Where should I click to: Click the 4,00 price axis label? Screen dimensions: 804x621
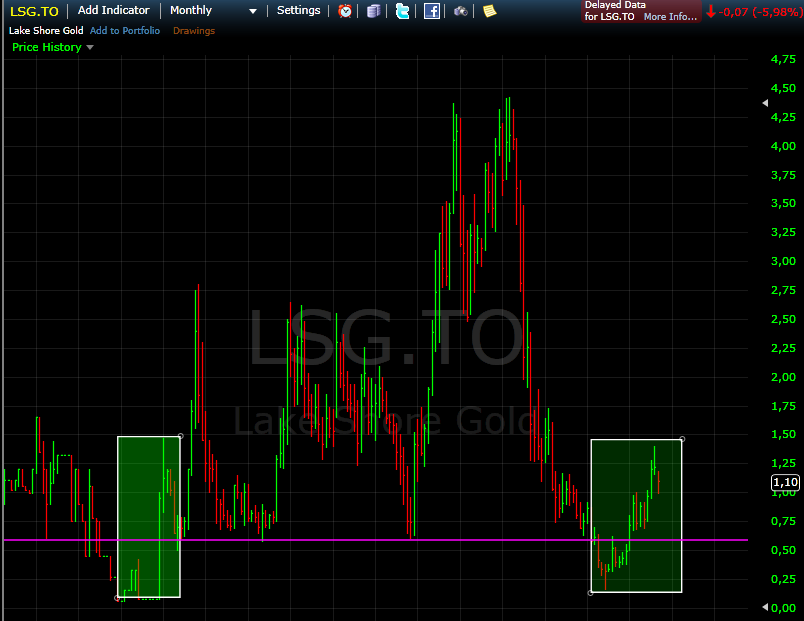pyautogui.click(x=783, y=146)
